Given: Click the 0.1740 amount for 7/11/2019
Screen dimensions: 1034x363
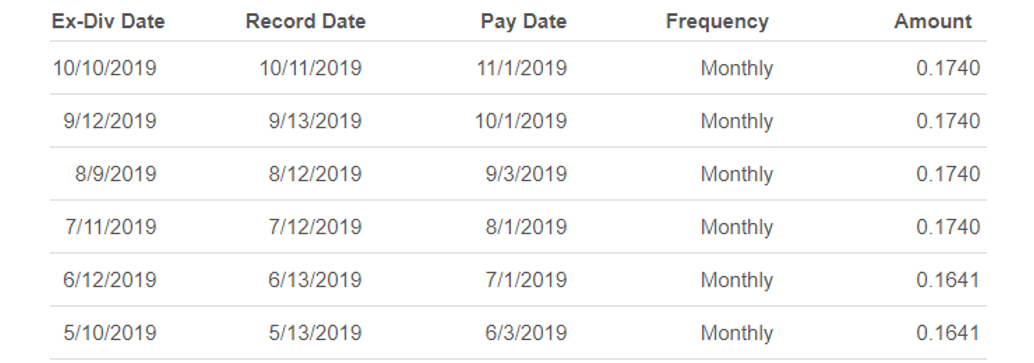Looking at the screenshot, I should tap(948, 226).
